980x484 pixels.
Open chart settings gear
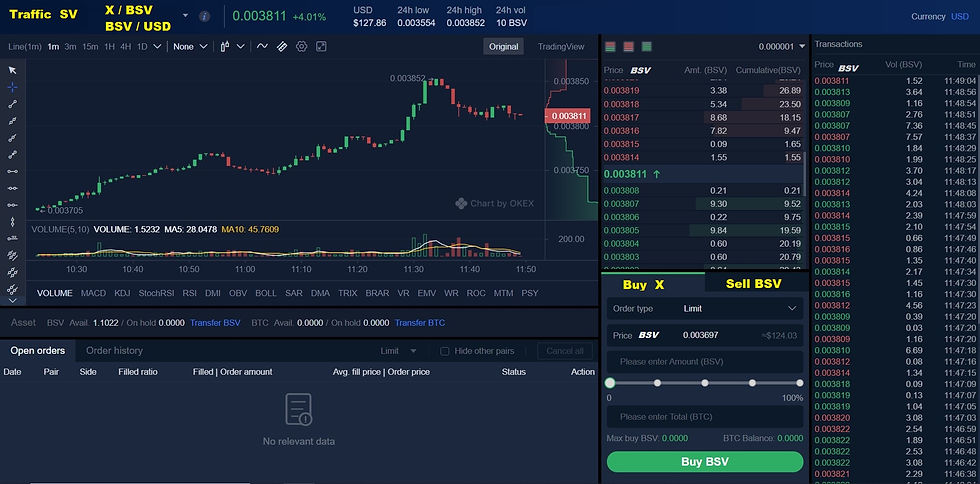[302, 46]
